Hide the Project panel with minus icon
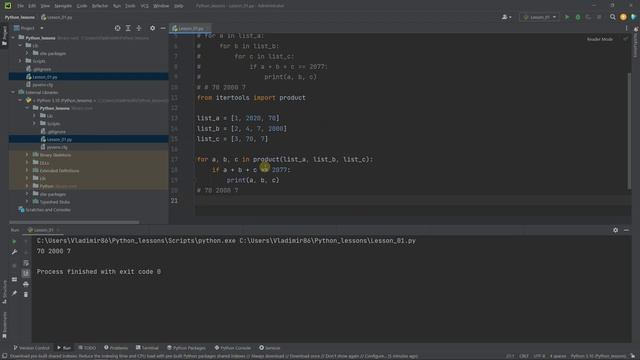 pyautogui.click(x=163, y=28)
